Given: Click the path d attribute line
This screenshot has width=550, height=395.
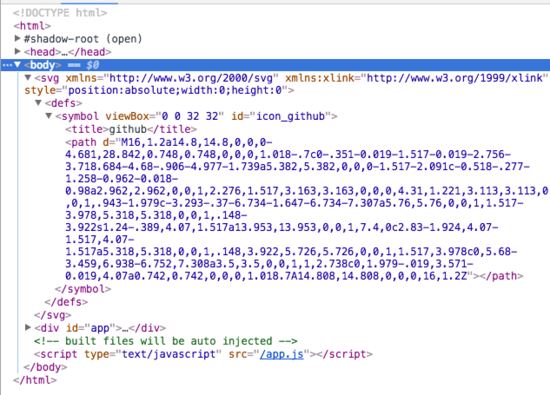Looking at the screenshot, I should point(169,142).
